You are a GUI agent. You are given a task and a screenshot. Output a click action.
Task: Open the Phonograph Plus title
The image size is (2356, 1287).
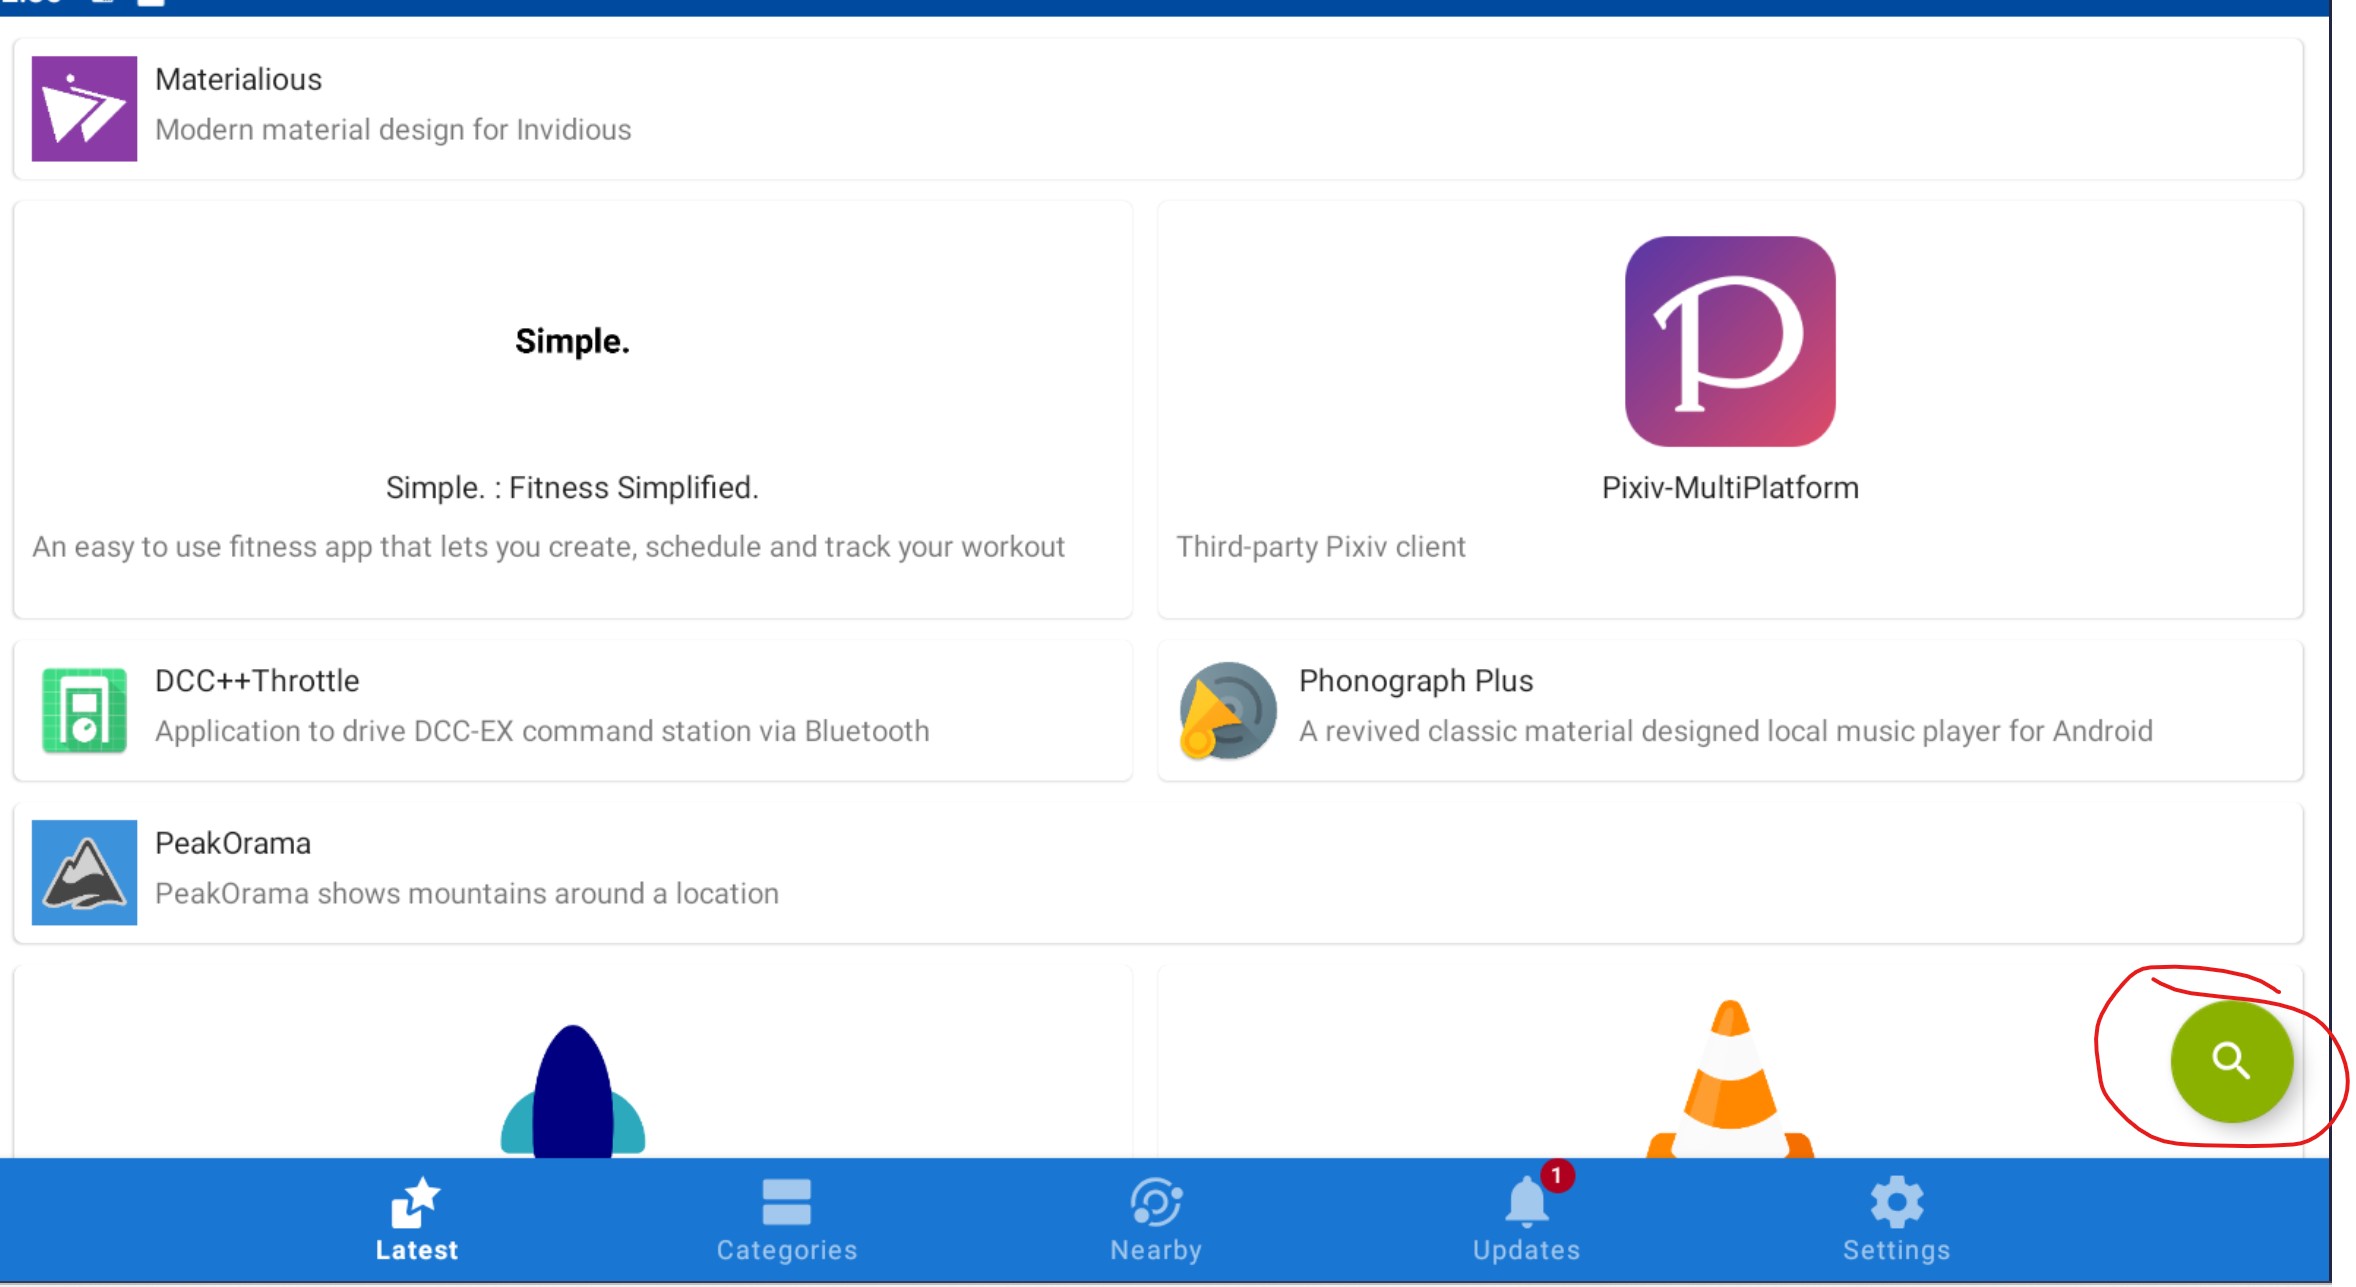pyautogui.click(x=1415, y=680)
